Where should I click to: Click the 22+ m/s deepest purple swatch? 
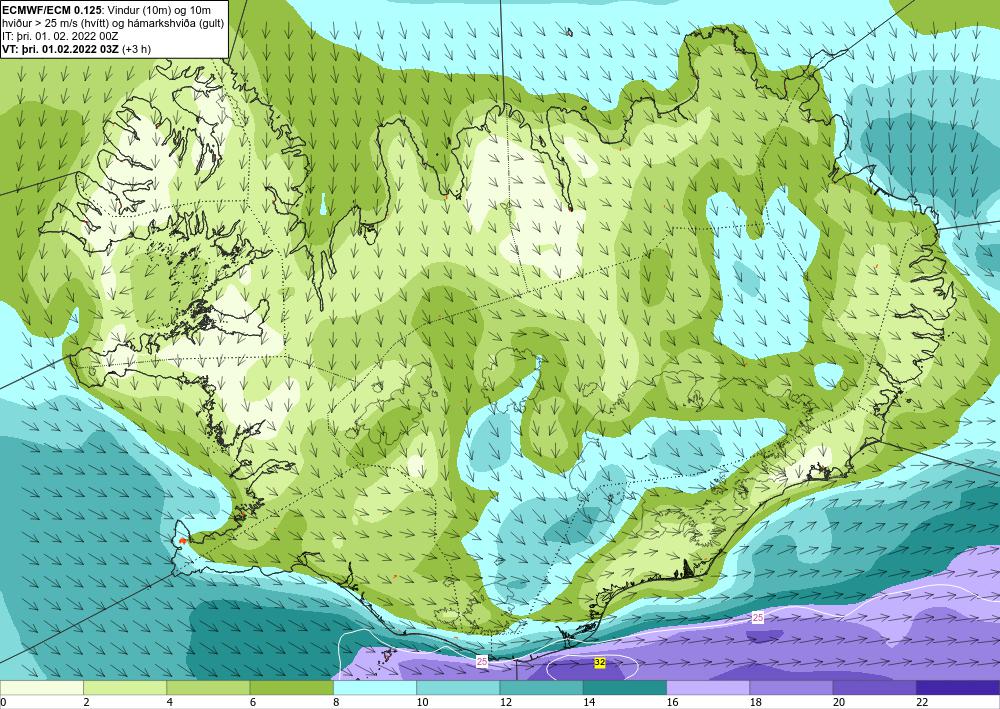(x=958, y=687)
